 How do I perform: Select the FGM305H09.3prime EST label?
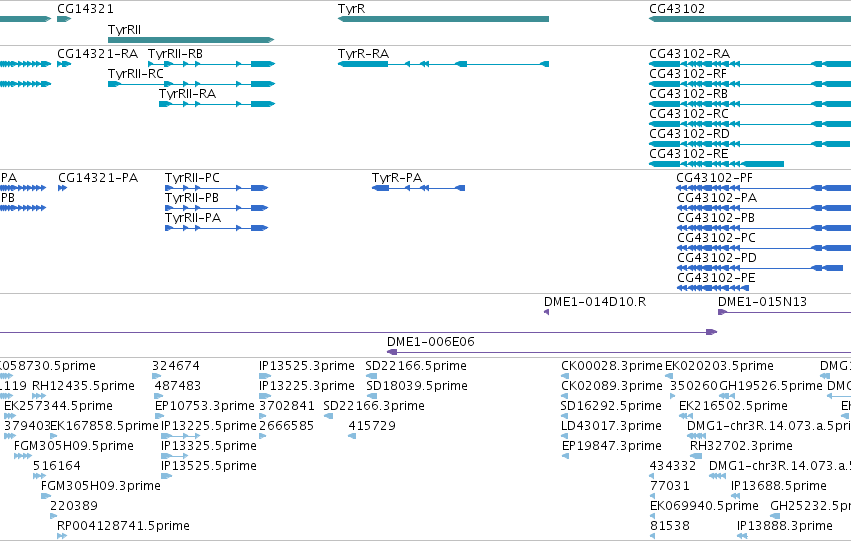click(100, 486)
